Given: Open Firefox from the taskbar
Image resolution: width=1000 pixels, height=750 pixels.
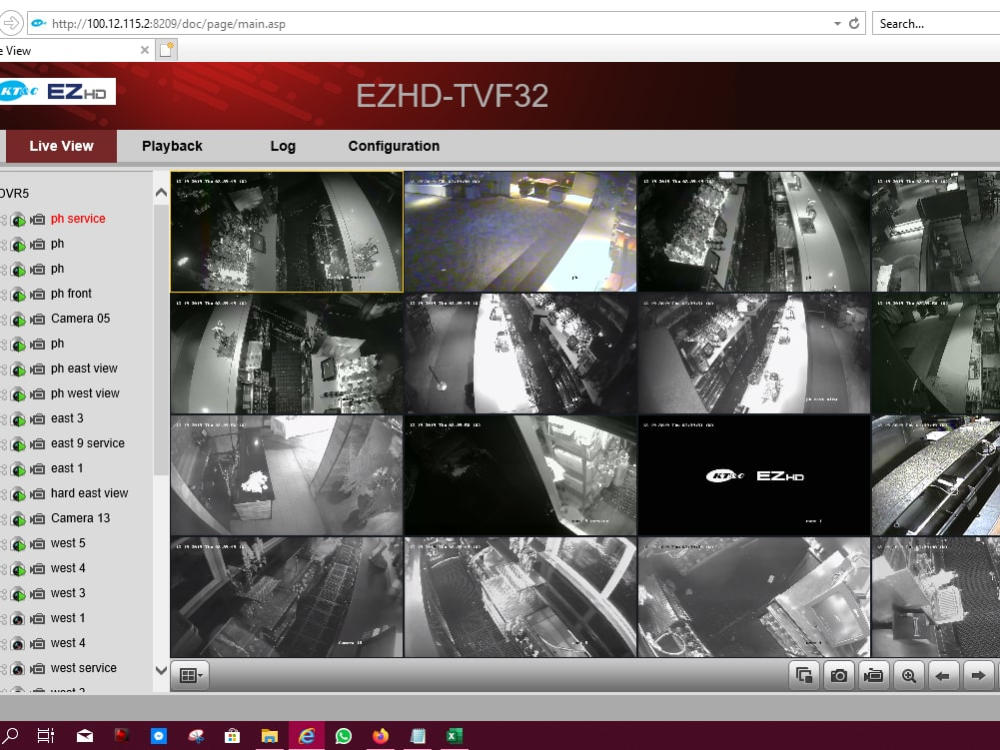Looking at the screenshot, I should (x=380, y=736).
